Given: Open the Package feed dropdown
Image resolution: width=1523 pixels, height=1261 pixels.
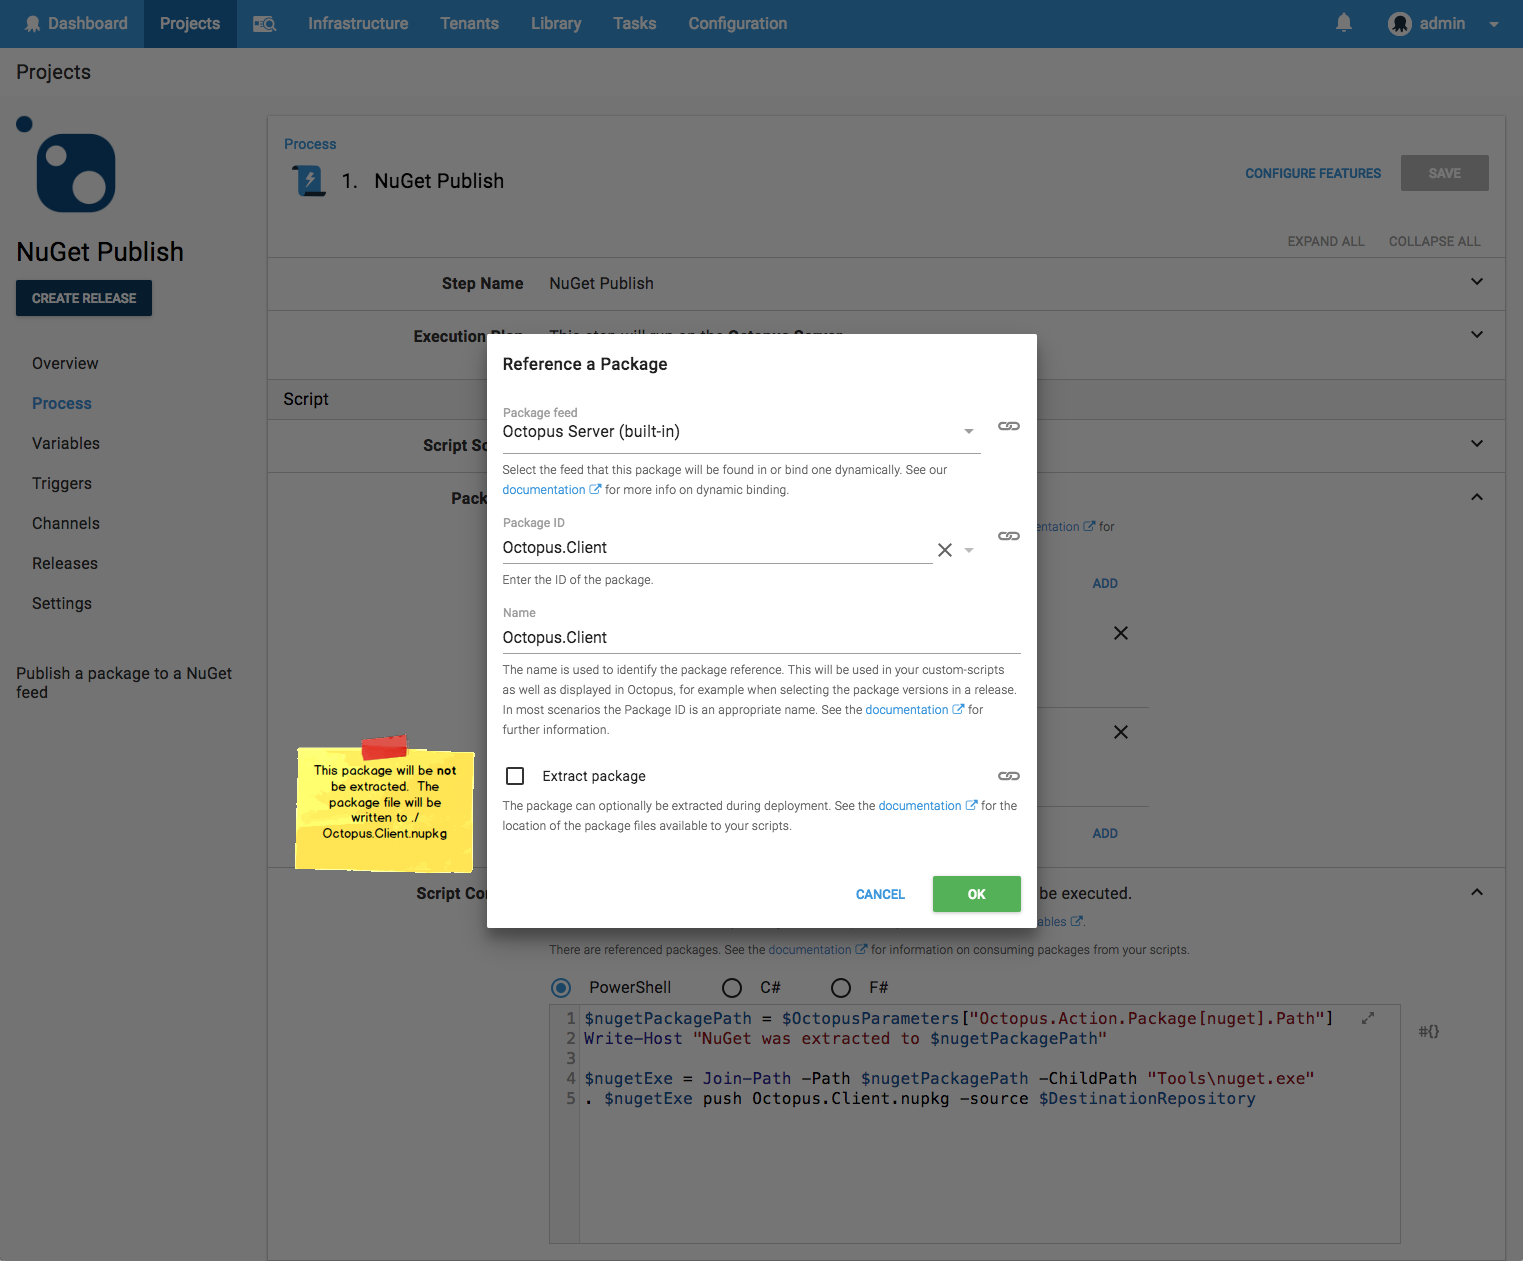Looking at the screenshot, I should click(968, 431).
